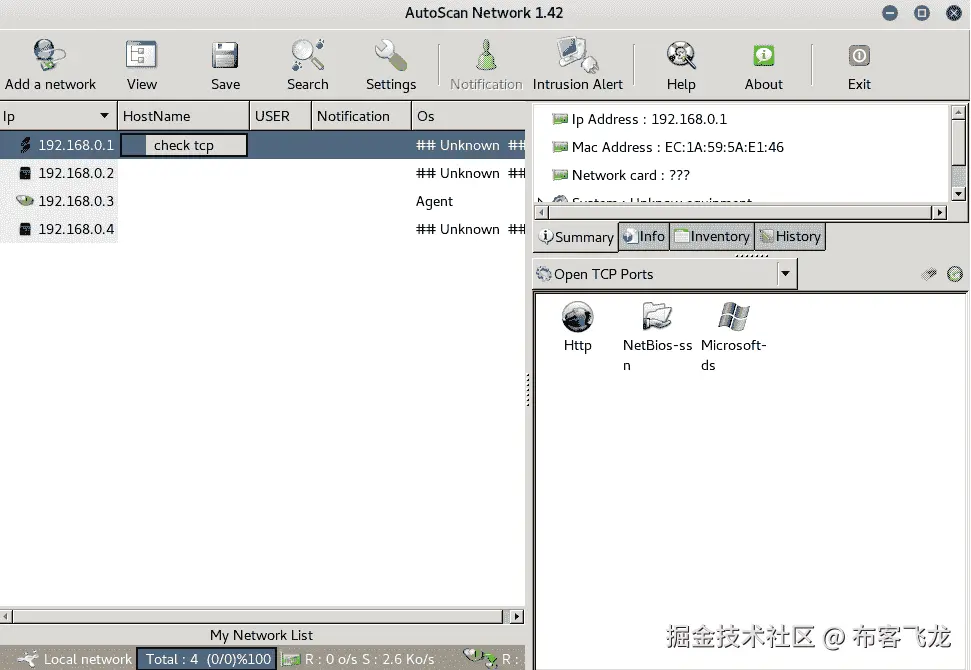
Task: Click the Ip Address : 192.168.0.1 entry
Action: pyautogui.click(x=649, y=119)
